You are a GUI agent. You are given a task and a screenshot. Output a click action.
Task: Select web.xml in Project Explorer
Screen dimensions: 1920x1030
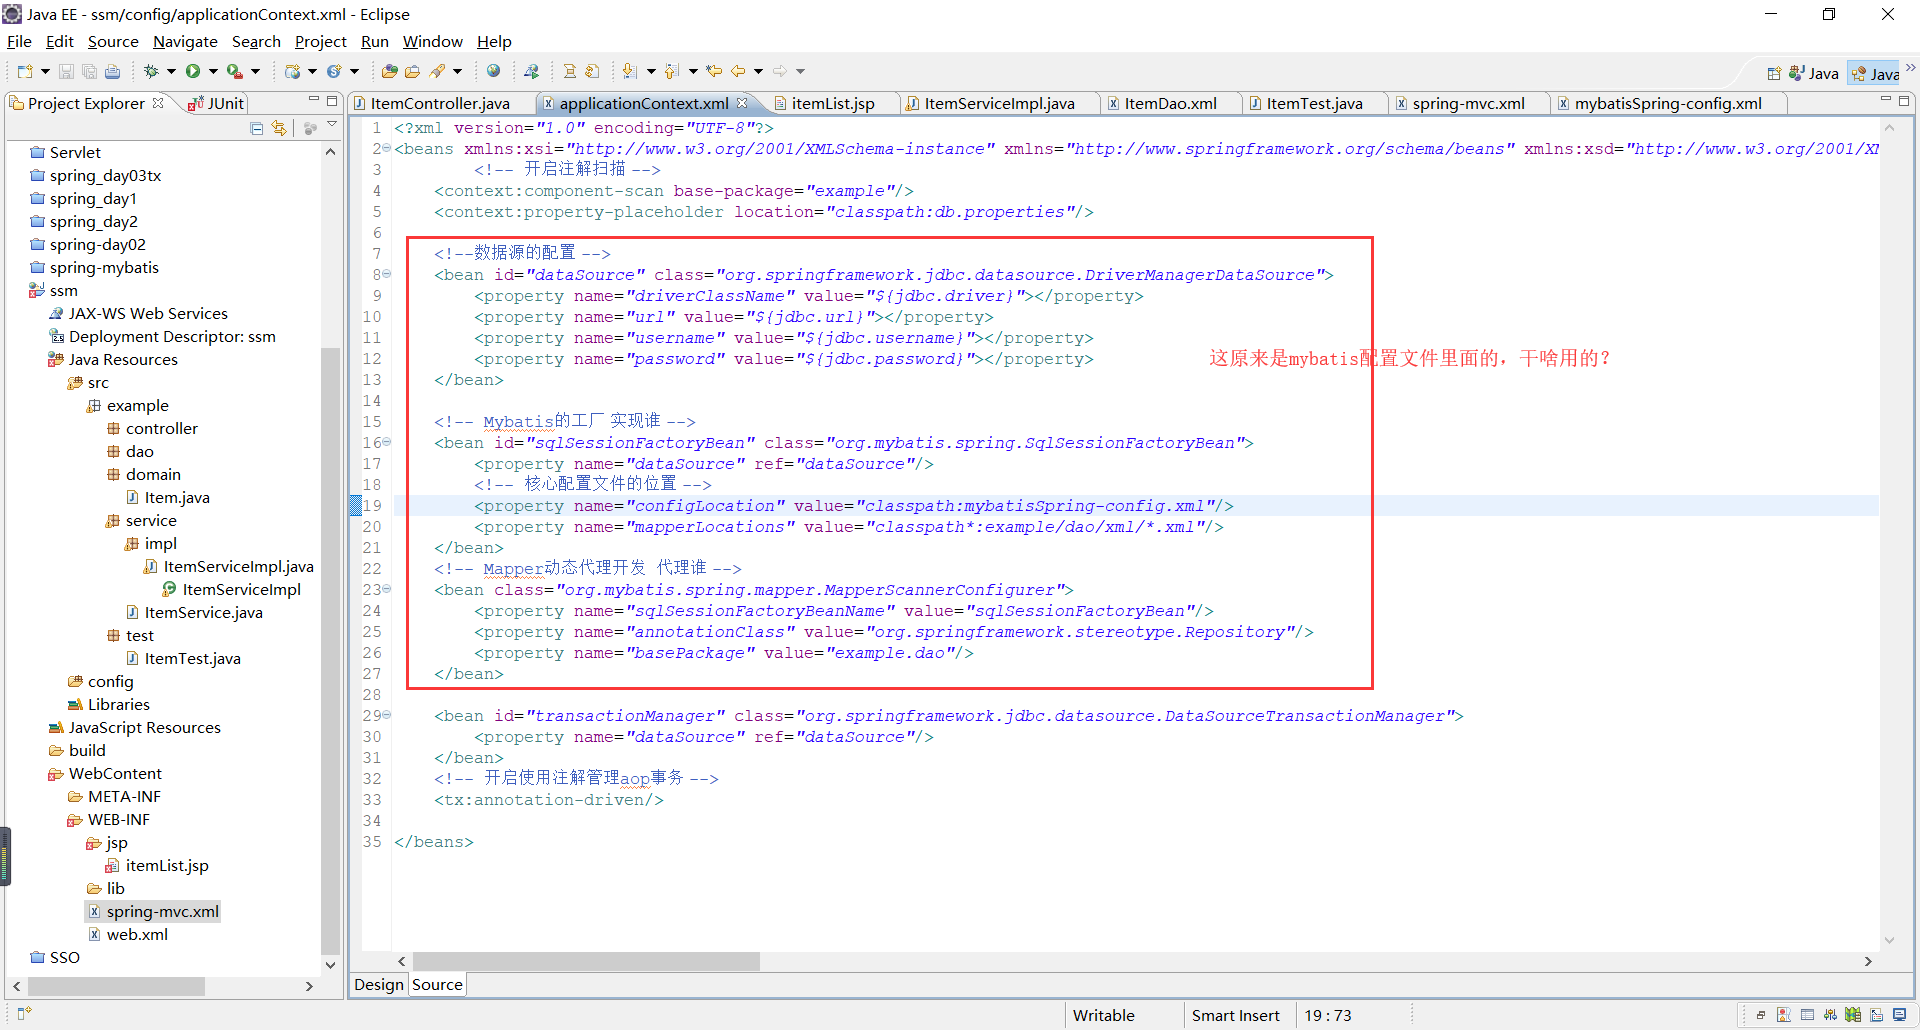tap(128, 934)
